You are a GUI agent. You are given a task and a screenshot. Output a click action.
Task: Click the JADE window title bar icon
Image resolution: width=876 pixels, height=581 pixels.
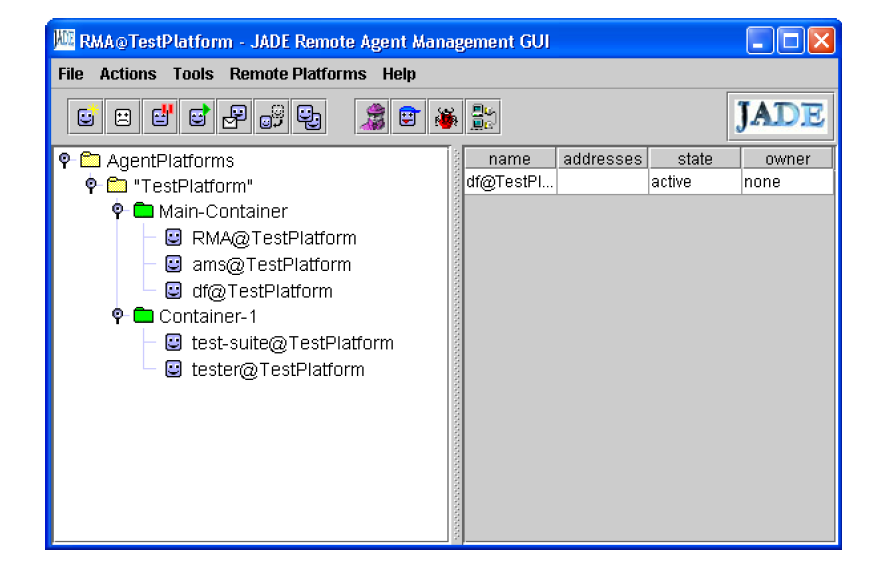tap(64, 40)
